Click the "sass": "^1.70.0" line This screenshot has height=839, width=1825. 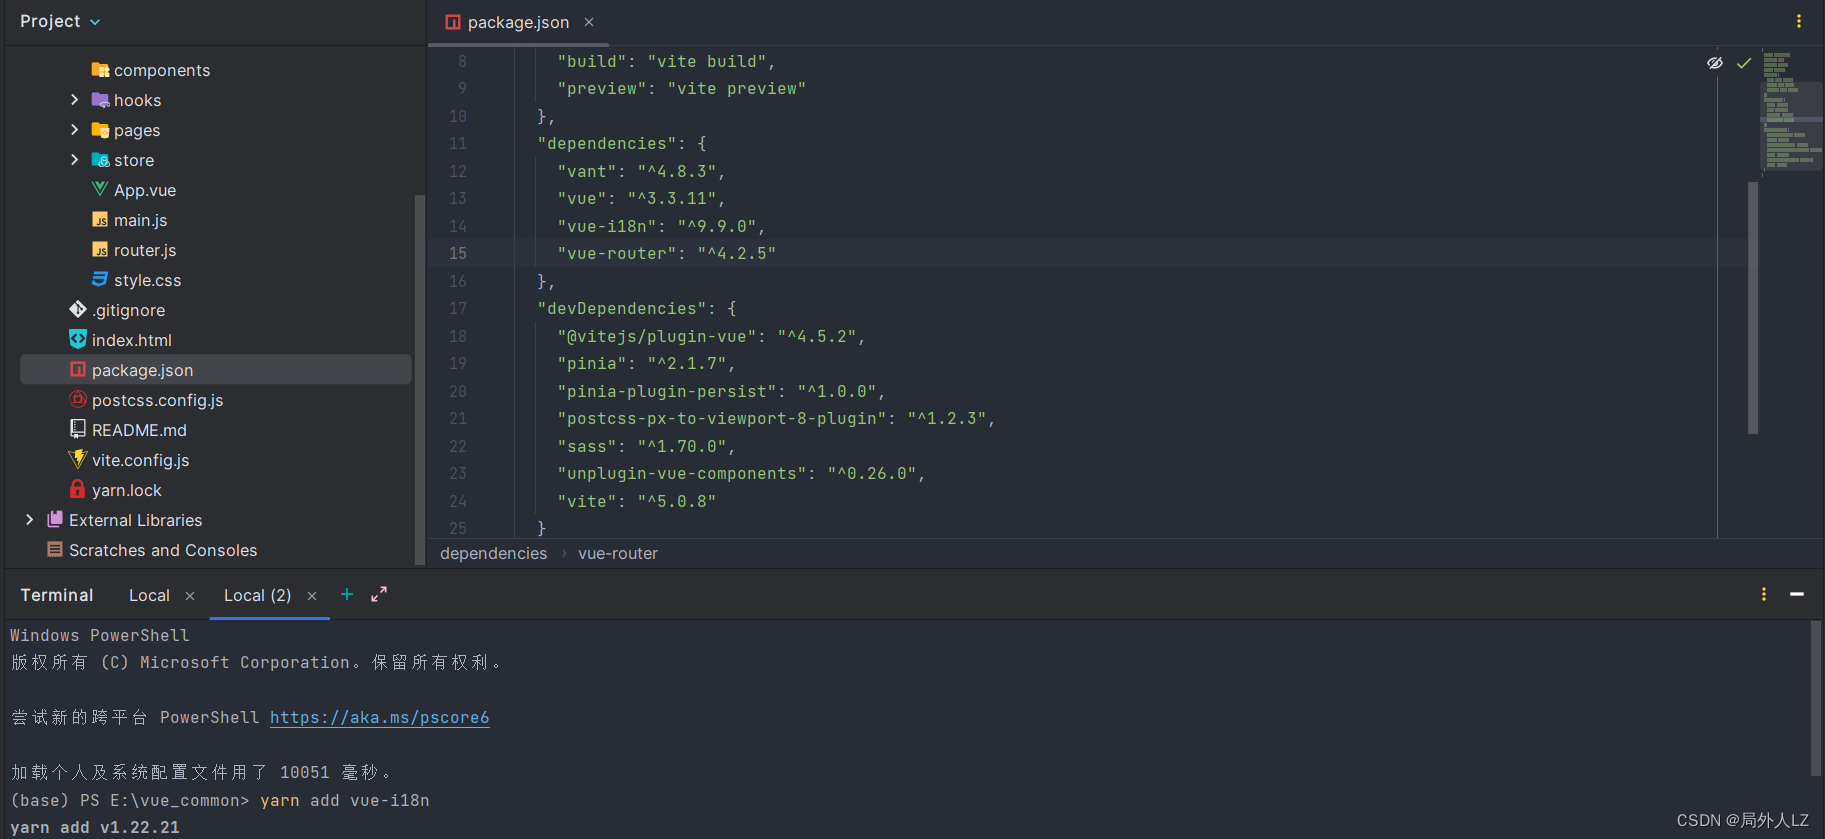pyautogui.click(x=646, y=446)
